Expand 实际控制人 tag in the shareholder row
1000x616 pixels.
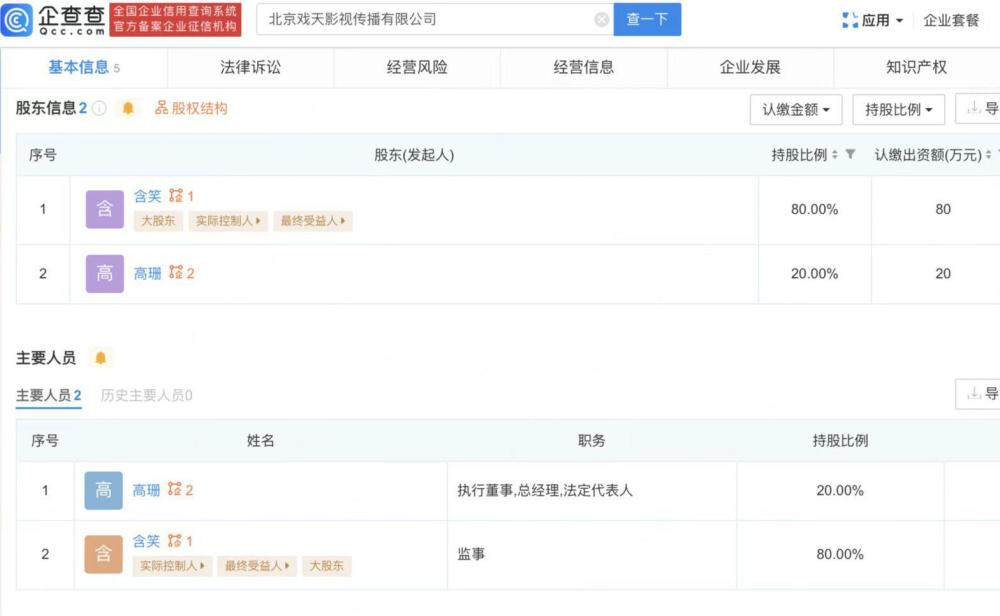tap(229, 221)
